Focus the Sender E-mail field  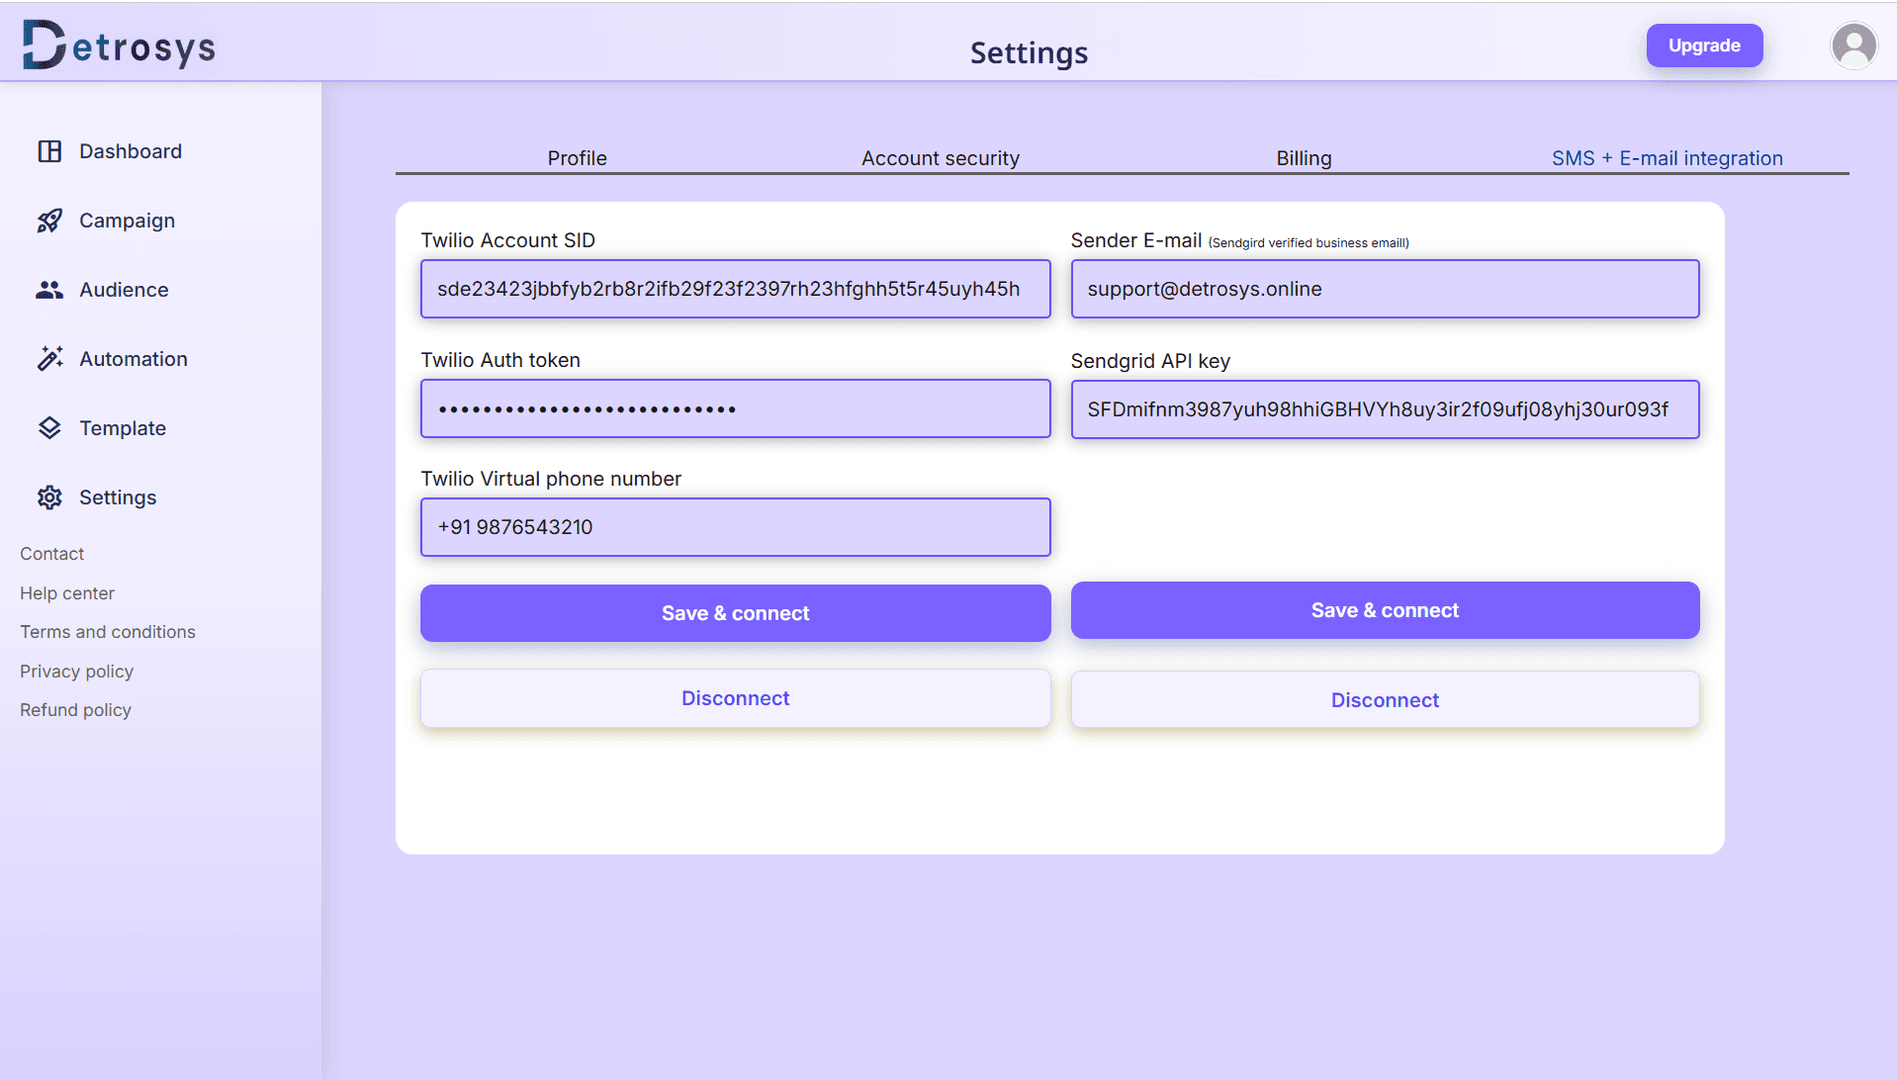pyautogui.click(x=1385, y=289)
